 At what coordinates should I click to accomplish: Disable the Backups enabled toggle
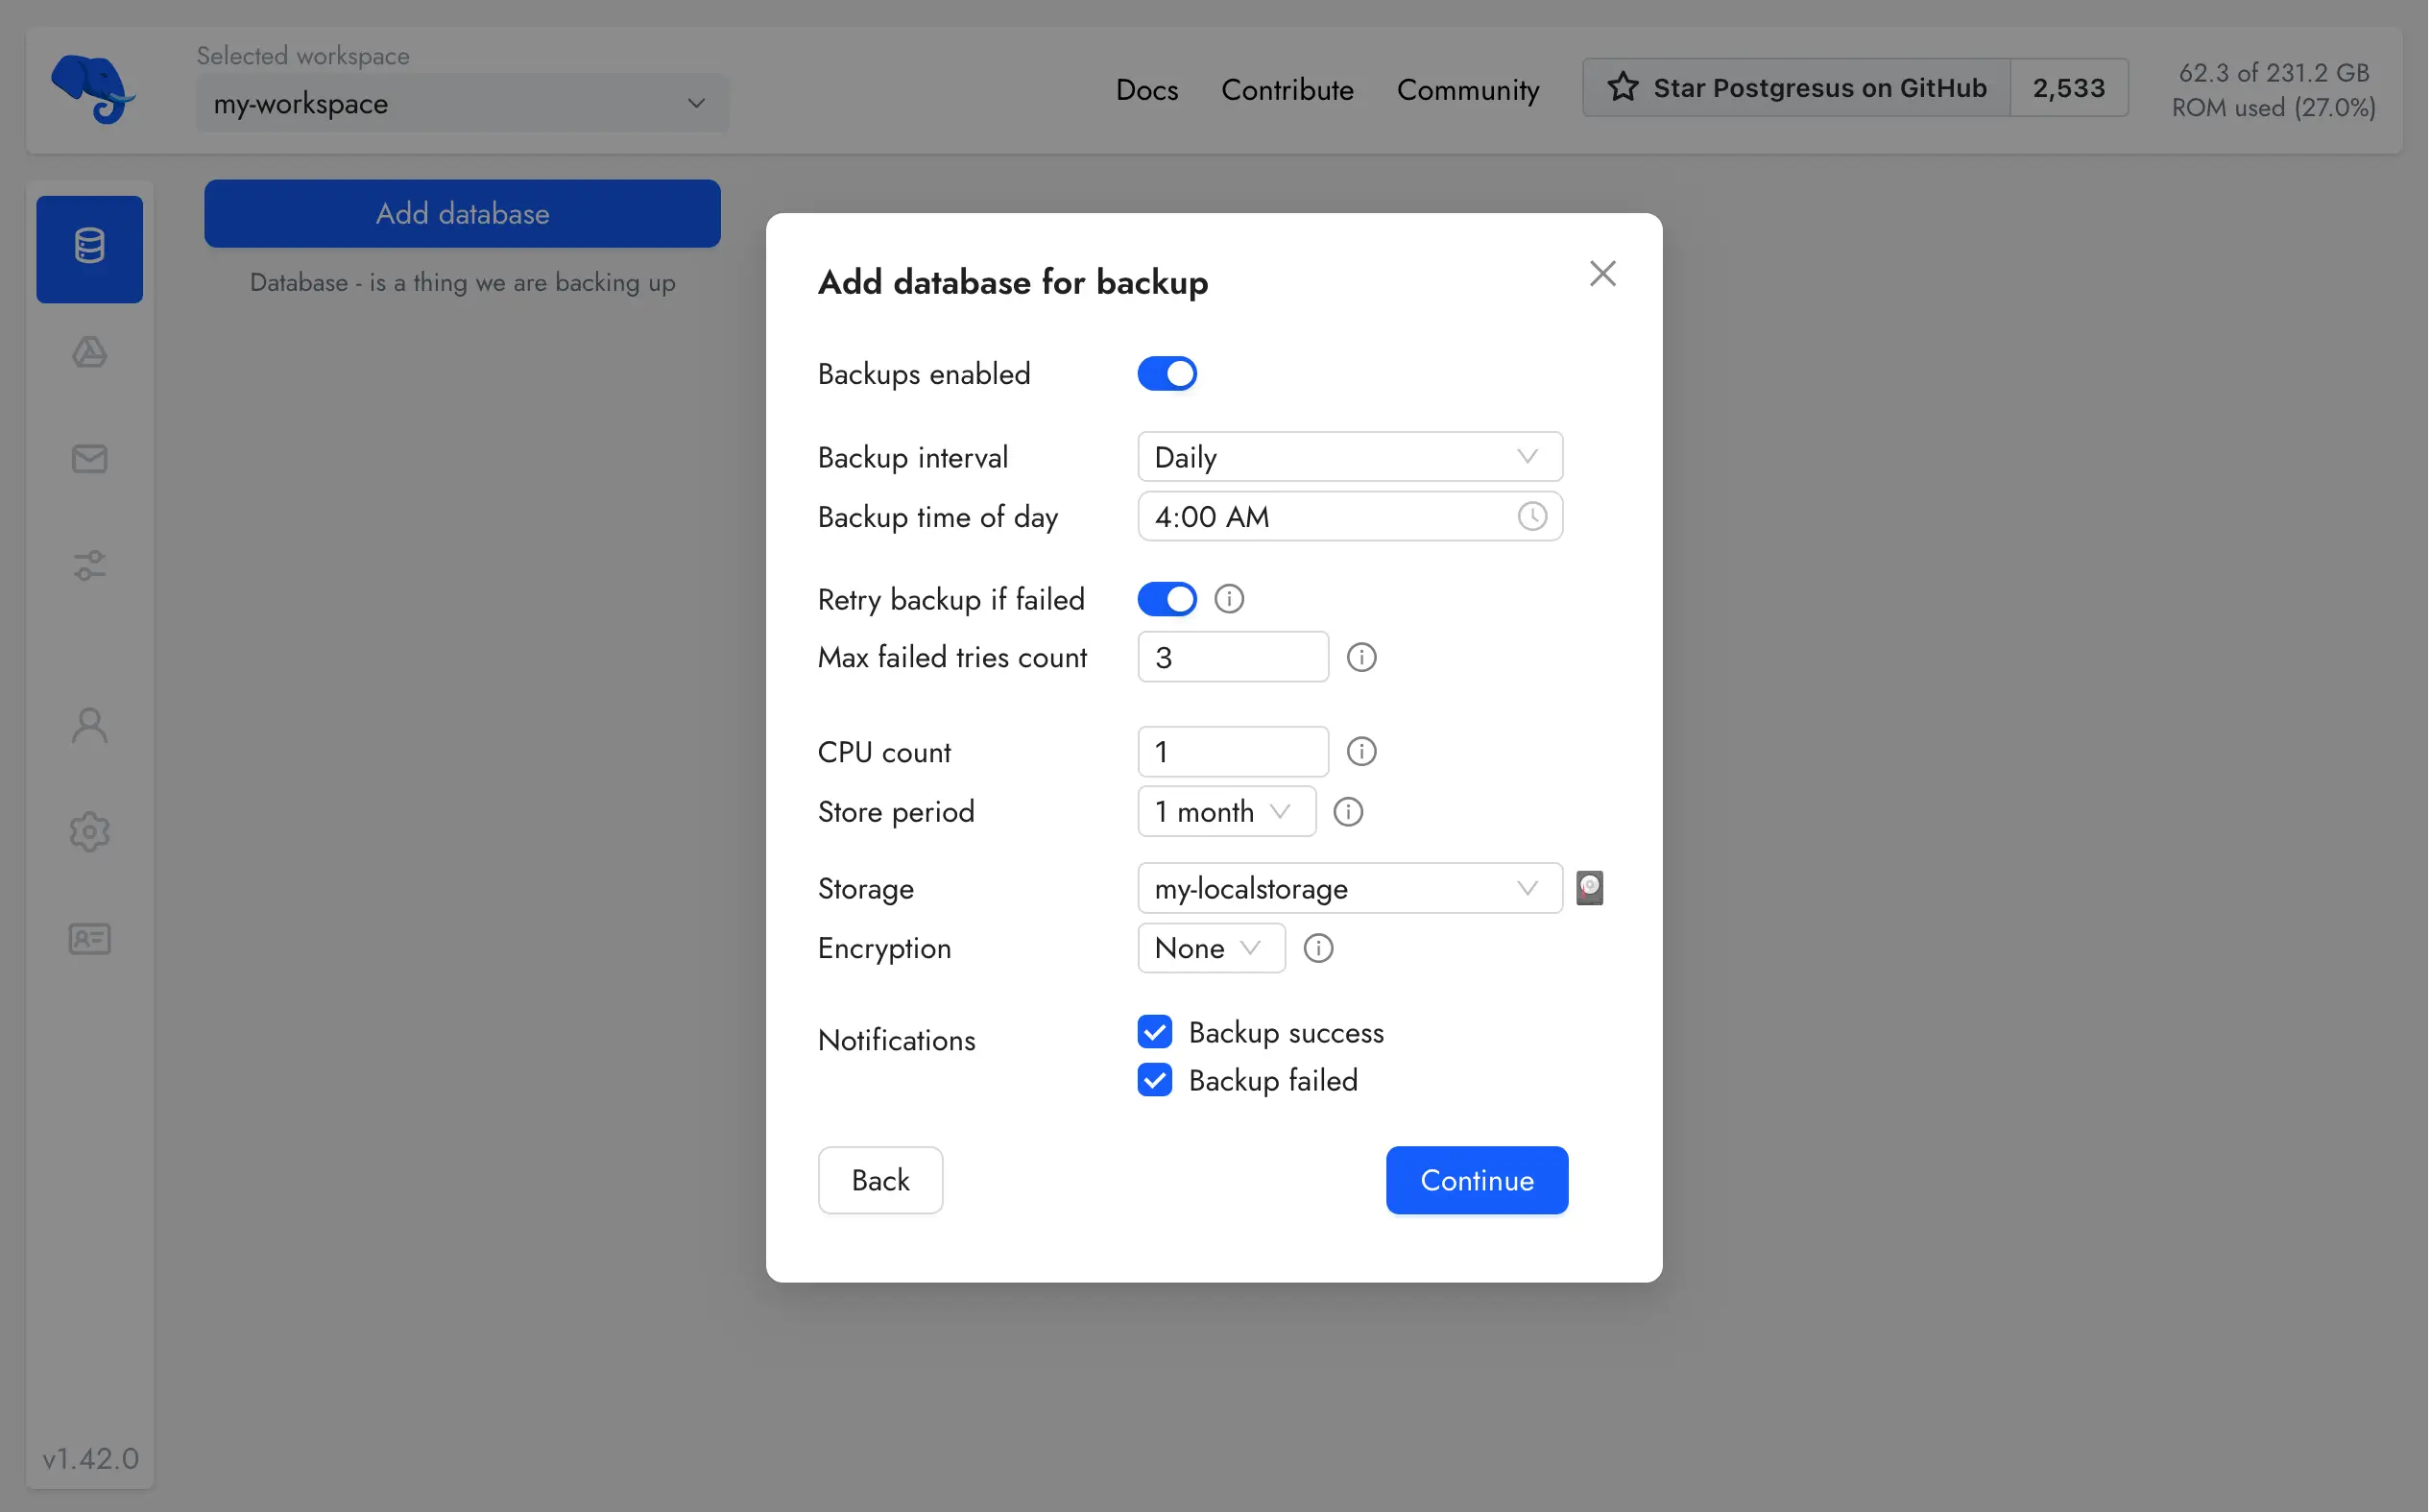click(1167, 373)
